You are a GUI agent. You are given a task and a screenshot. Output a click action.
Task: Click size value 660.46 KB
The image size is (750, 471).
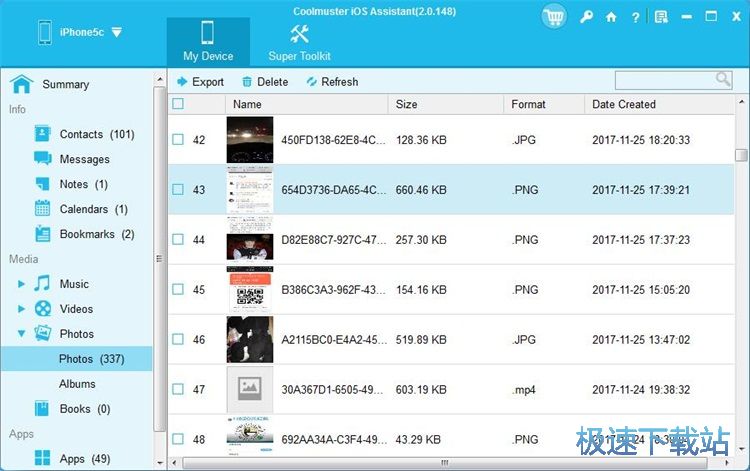[x=421, y=190]
